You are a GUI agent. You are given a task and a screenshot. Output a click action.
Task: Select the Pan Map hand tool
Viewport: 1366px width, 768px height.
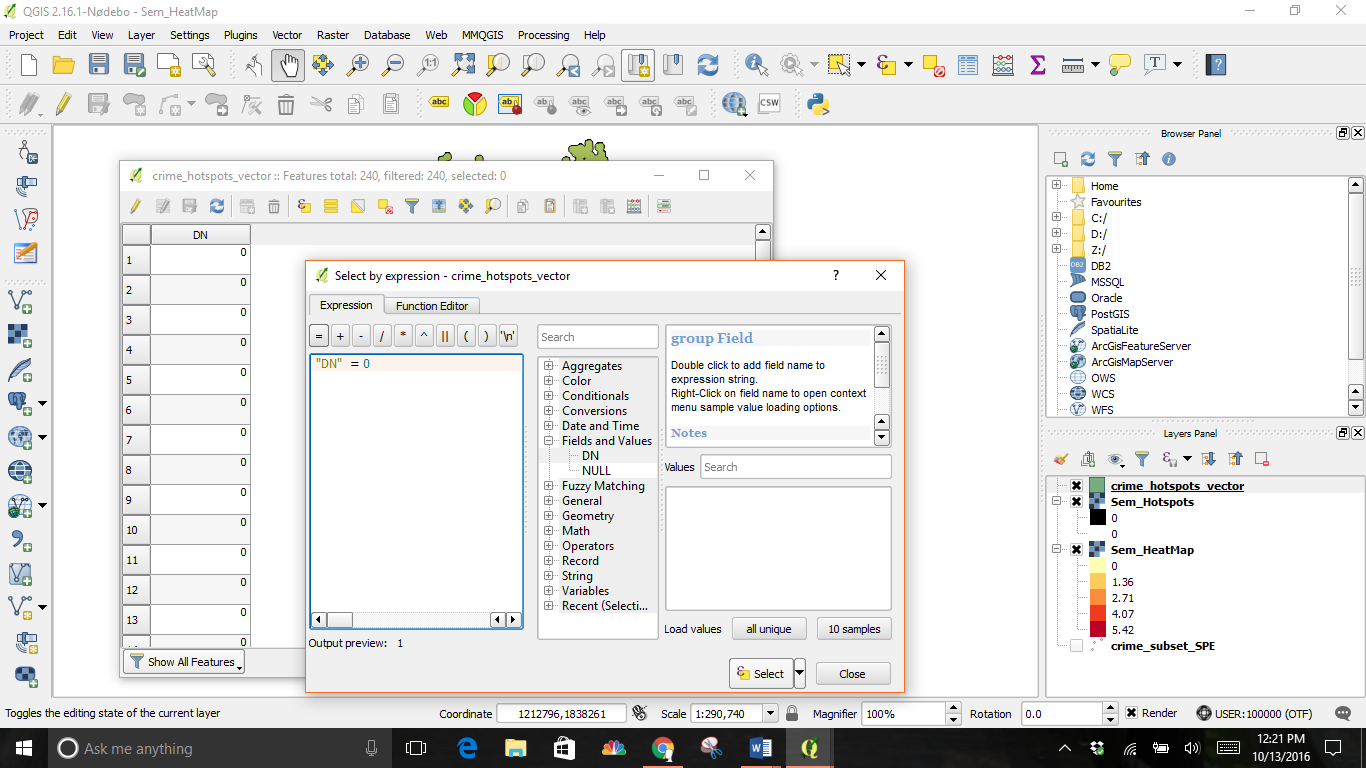click(x=288, y=65)
